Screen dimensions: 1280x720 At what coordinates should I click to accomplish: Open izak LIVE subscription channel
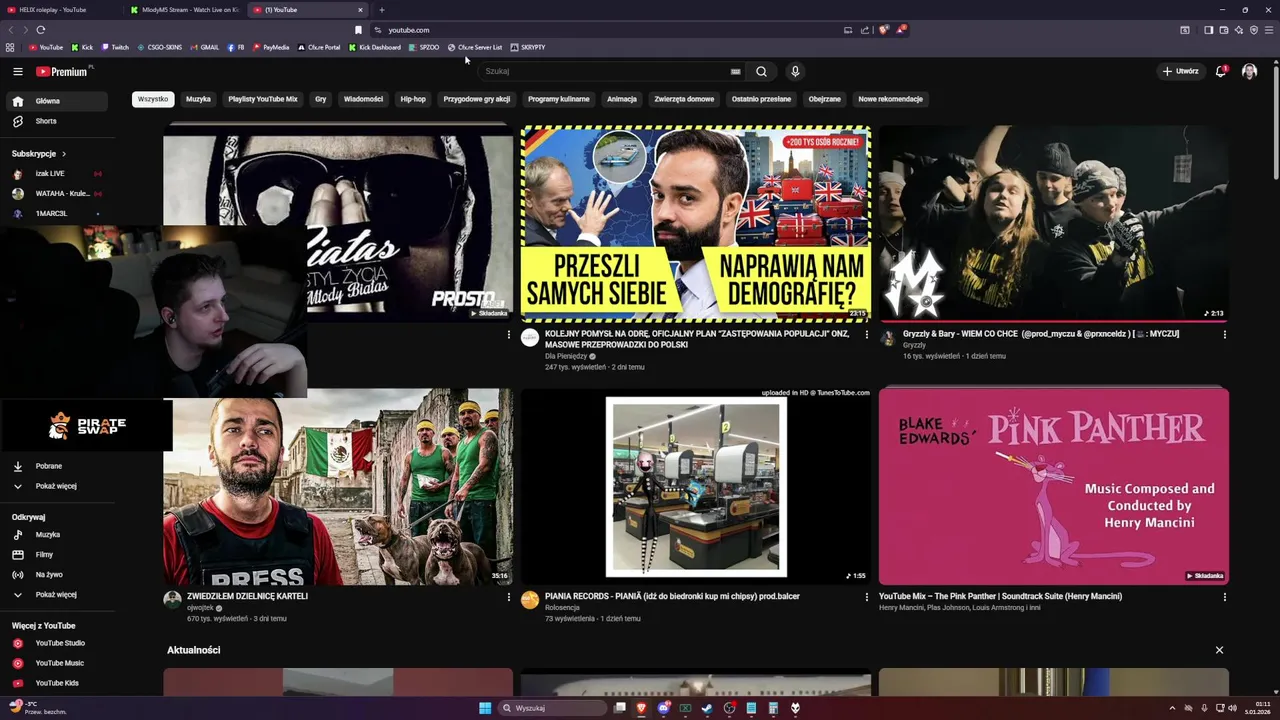click(x=58, y=173)
